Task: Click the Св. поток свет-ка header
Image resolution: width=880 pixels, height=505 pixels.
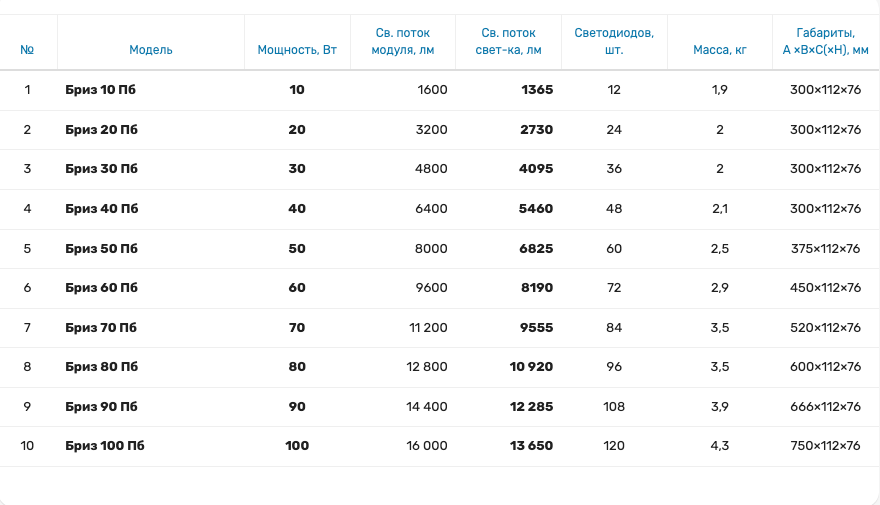Action: pyautogui.click(x=508, y=41)
